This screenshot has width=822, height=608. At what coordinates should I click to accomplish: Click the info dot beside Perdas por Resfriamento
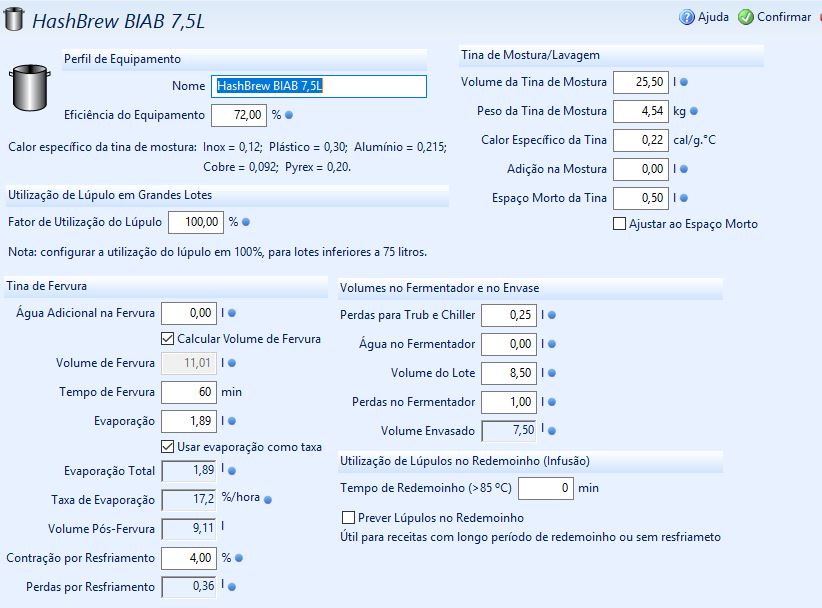(x=232, y=587)
